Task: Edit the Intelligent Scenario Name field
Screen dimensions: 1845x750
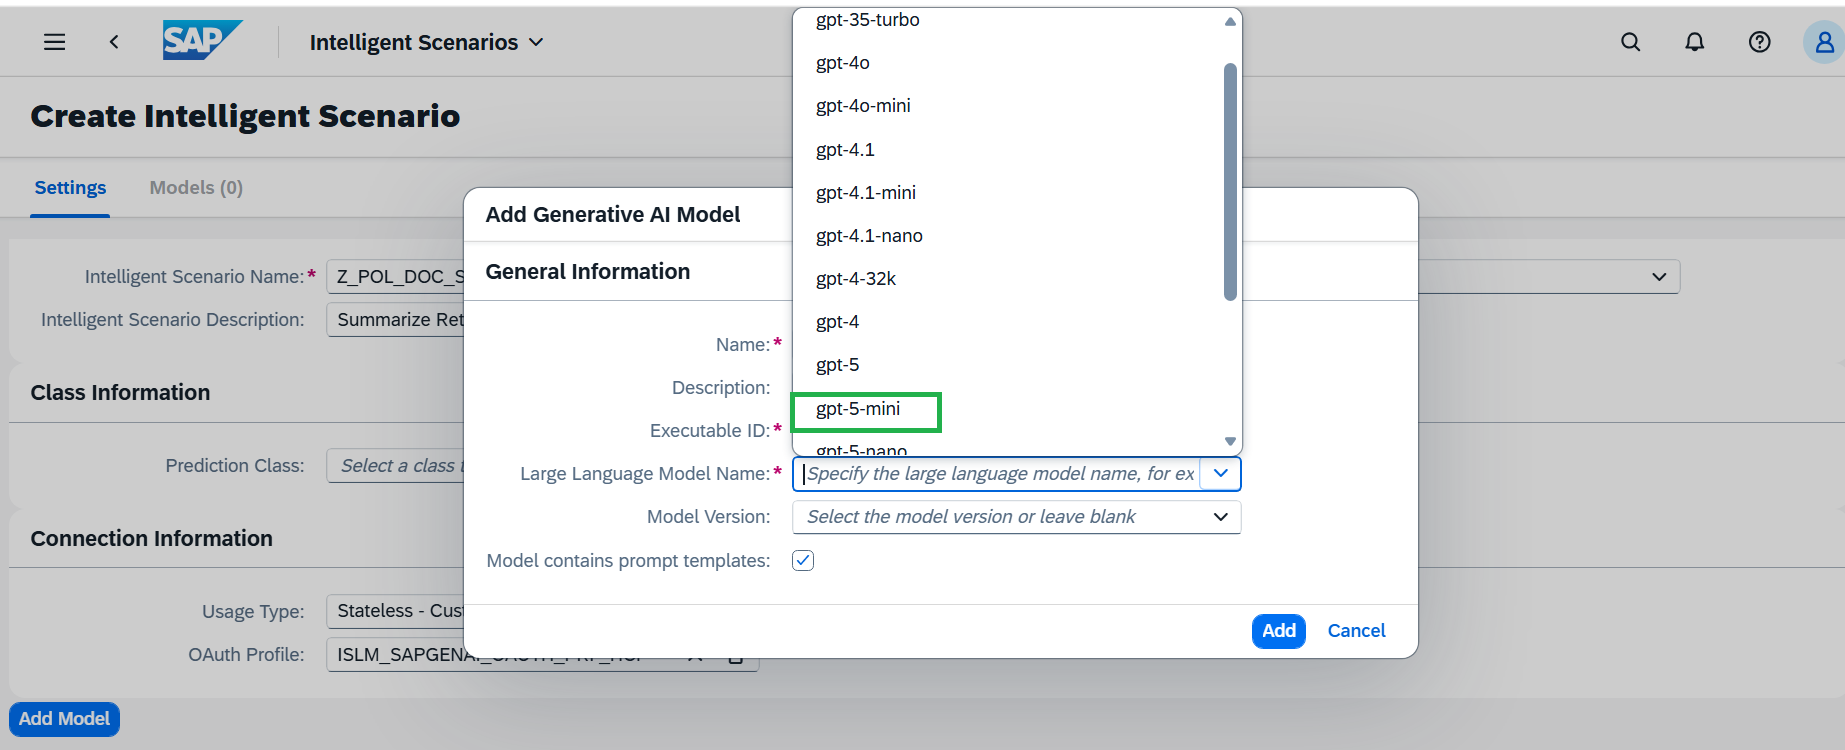Action: point(396,276)
